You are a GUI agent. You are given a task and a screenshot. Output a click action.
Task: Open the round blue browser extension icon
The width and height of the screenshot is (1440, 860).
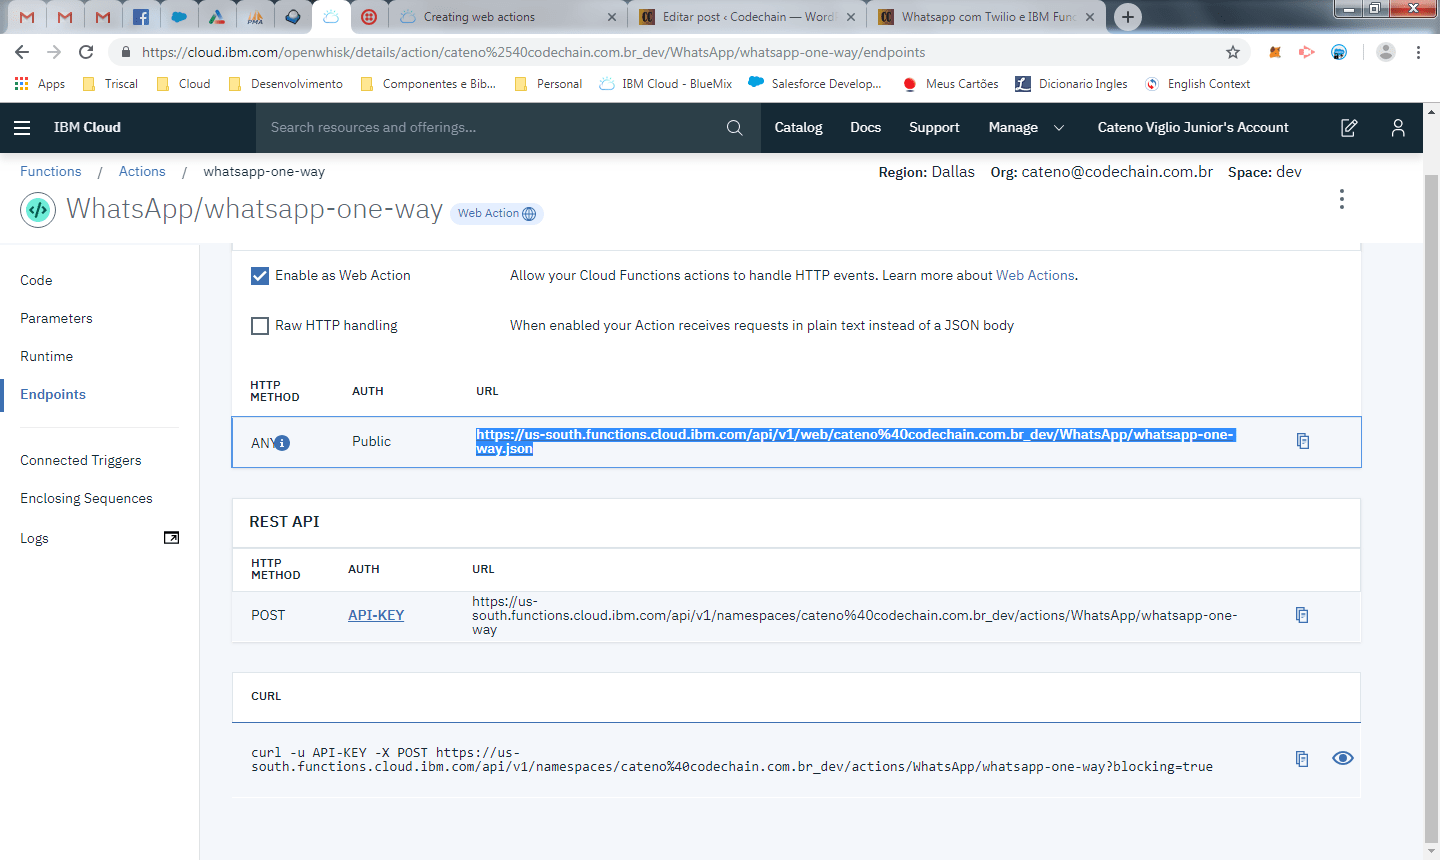(1339, 52)
